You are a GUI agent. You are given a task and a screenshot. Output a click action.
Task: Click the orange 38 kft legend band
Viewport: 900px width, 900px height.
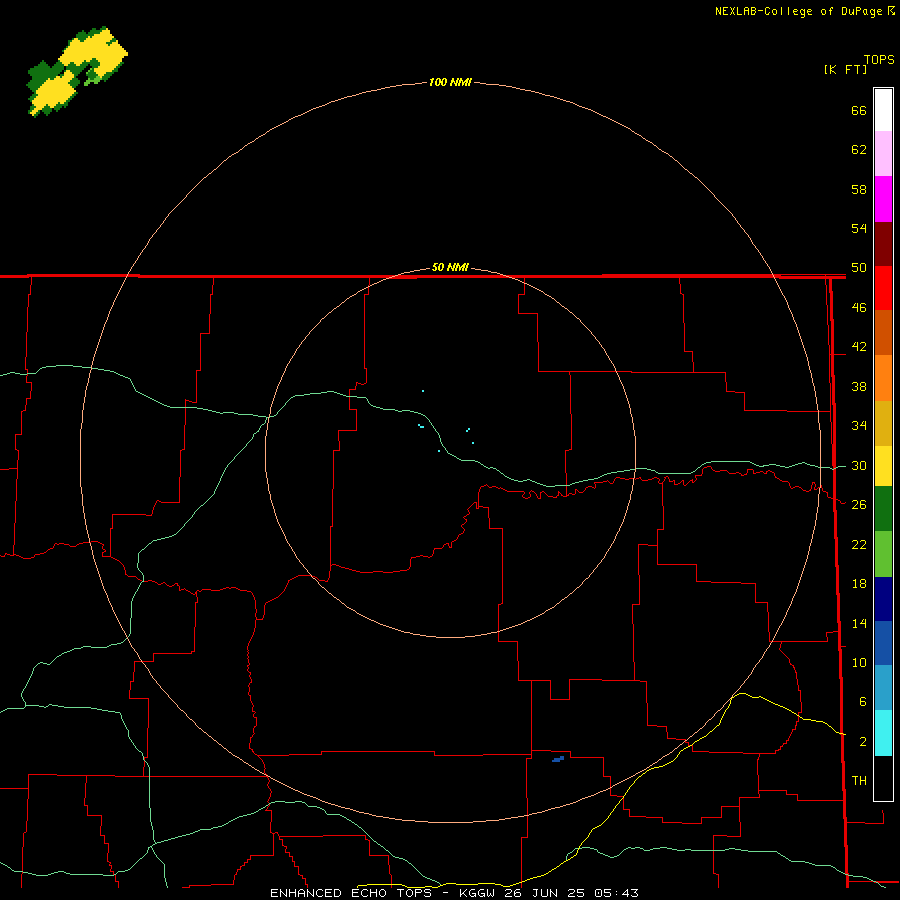(x=883, y=378)
